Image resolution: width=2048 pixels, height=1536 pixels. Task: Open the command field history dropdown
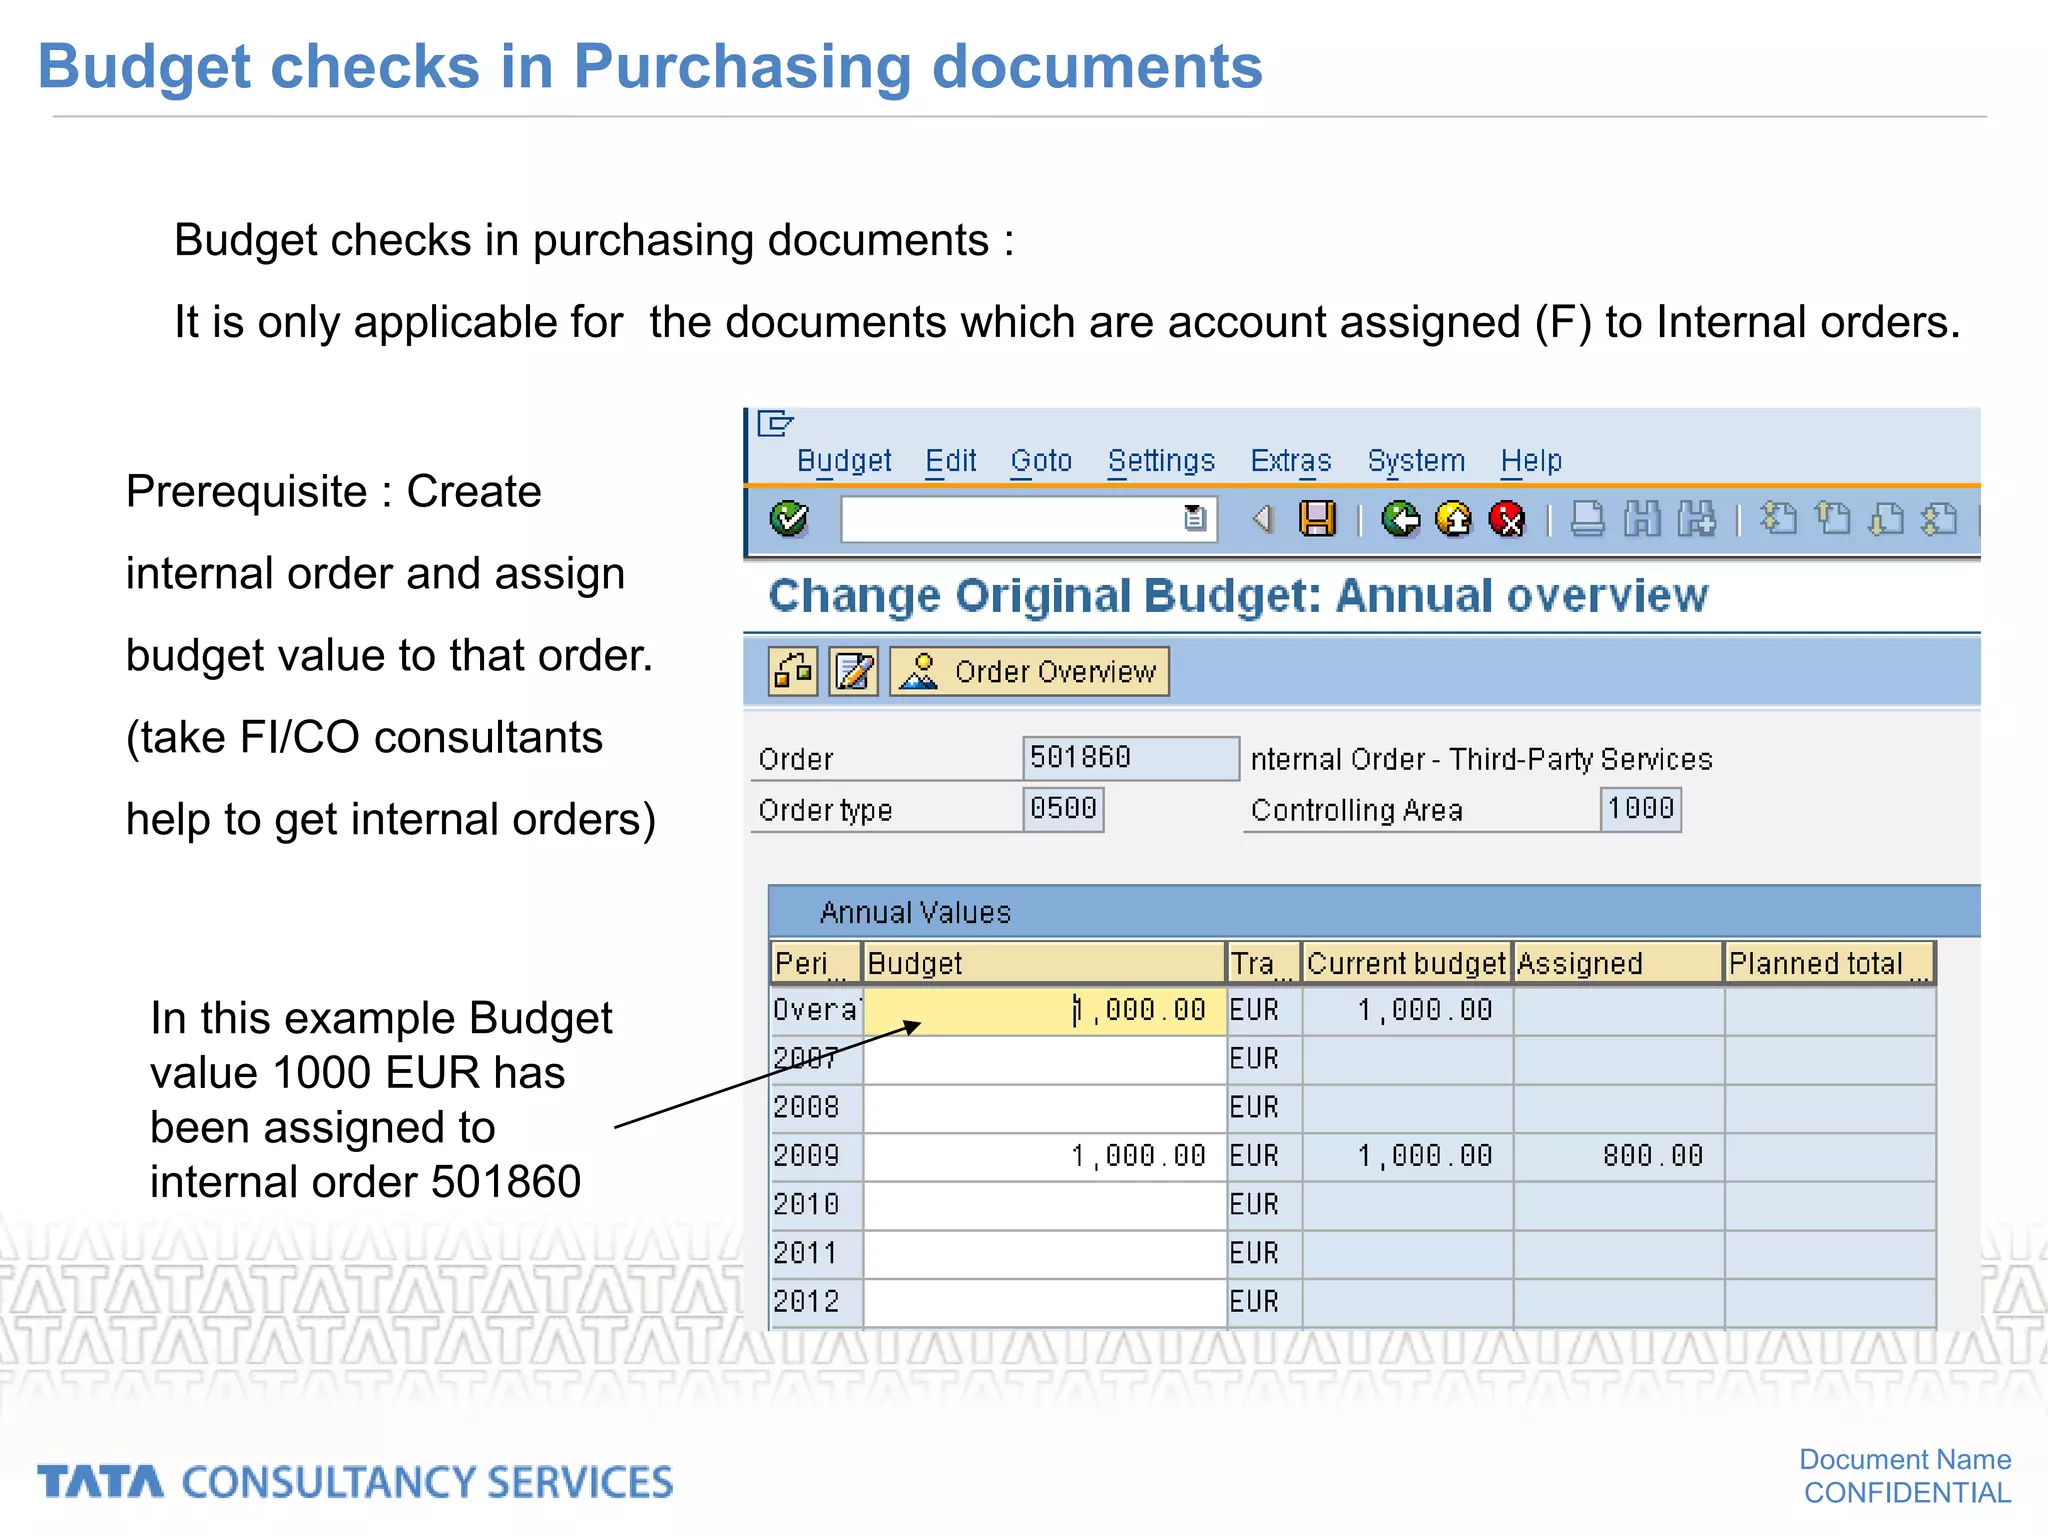(x=1195, y=519)
